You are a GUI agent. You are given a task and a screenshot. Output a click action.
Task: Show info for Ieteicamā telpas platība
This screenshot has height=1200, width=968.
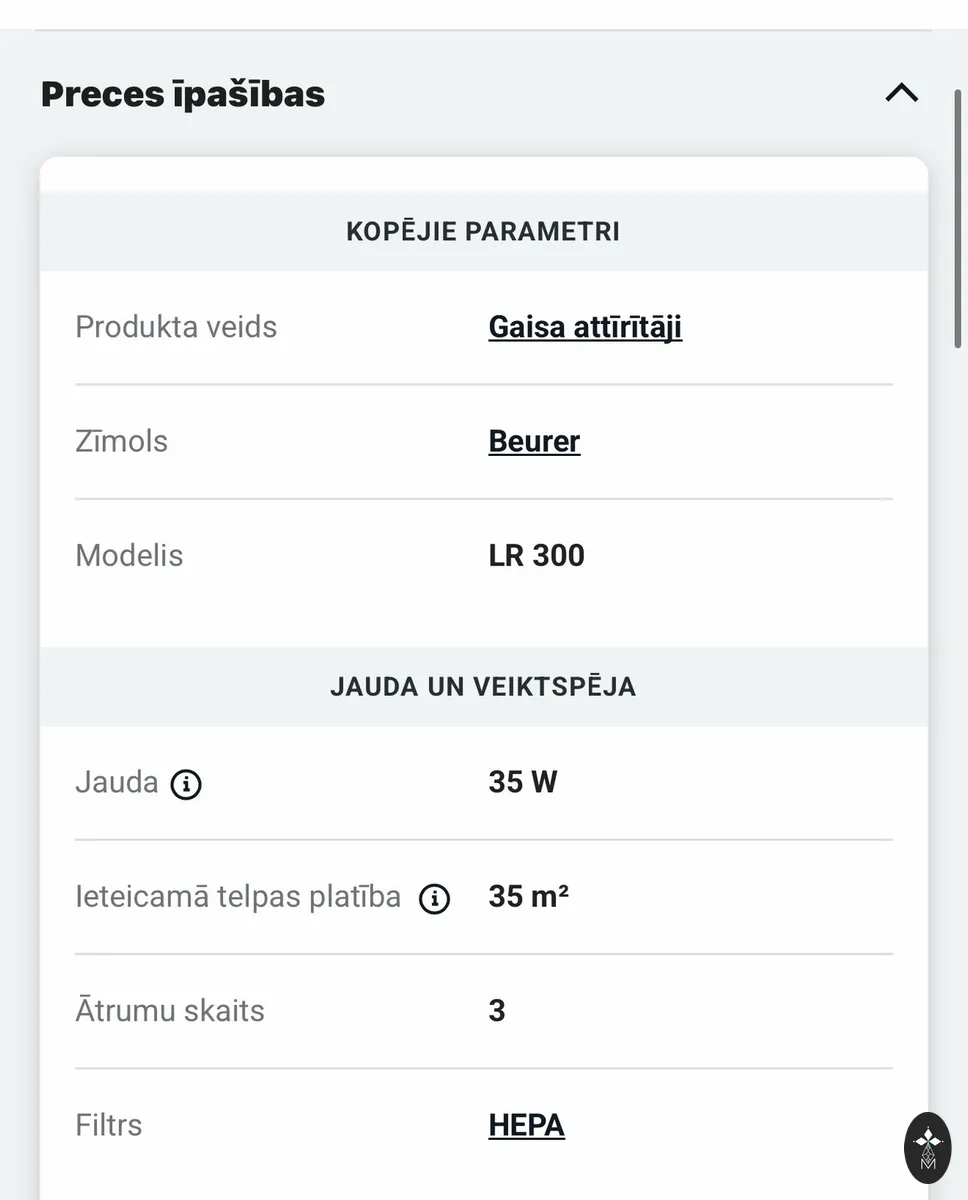[434, 899]
